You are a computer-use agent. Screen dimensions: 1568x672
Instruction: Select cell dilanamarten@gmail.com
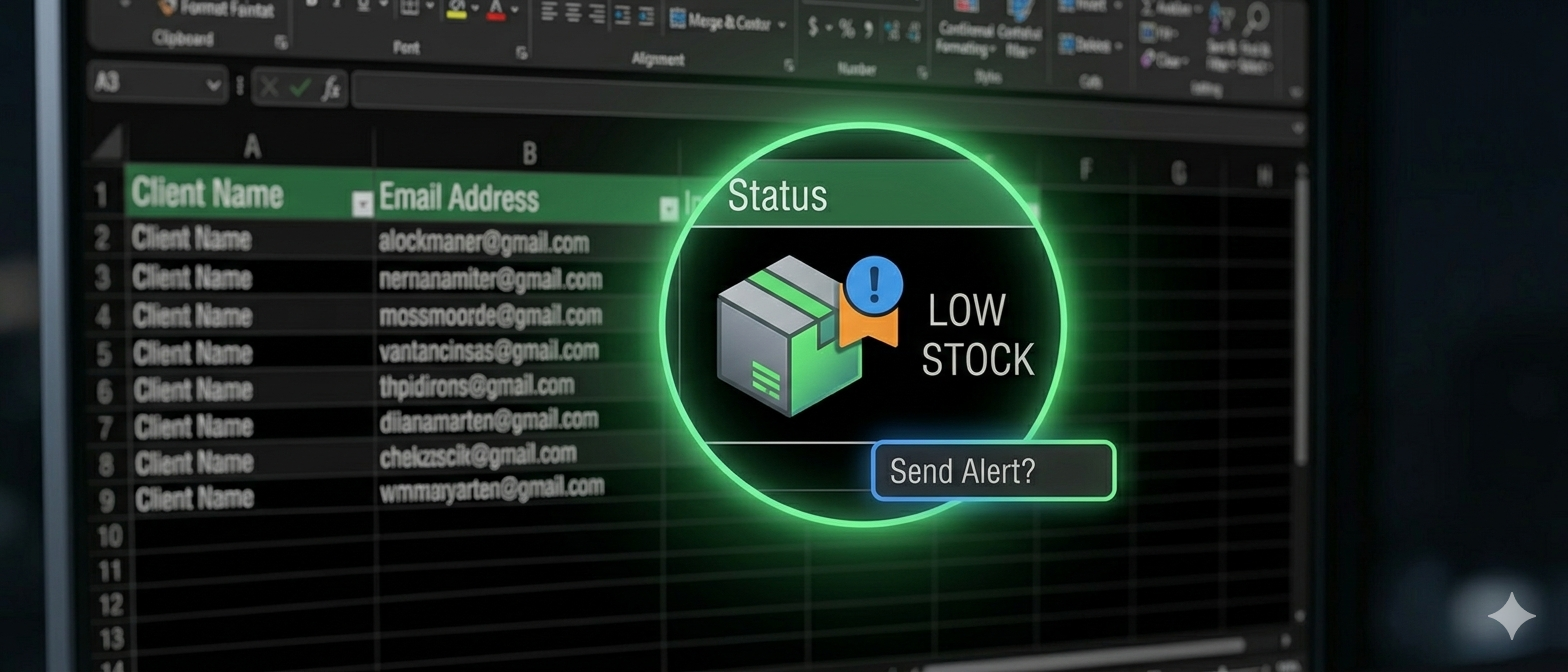coord(520,420)
